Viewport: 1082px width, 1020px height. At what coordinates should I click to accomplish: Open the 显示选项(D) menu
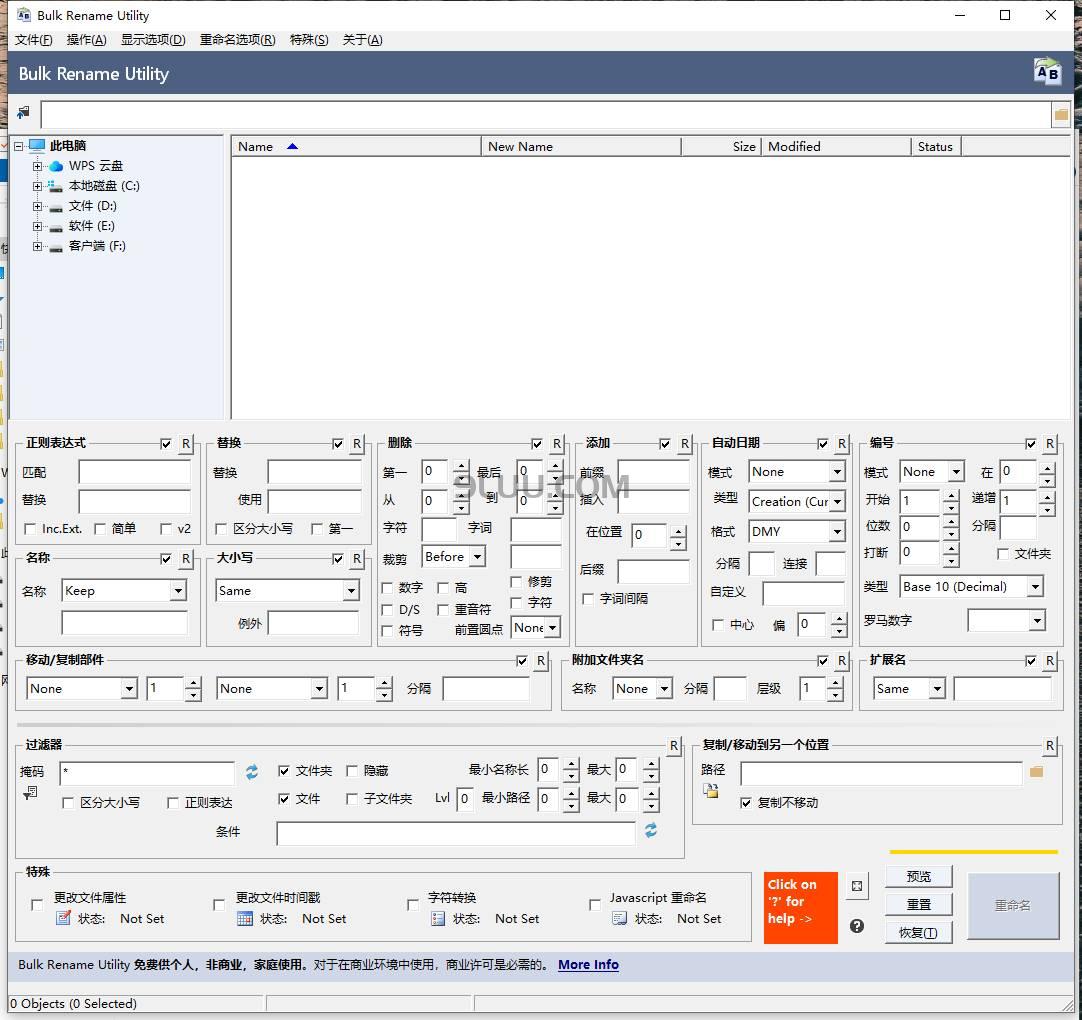click(153, 40)
